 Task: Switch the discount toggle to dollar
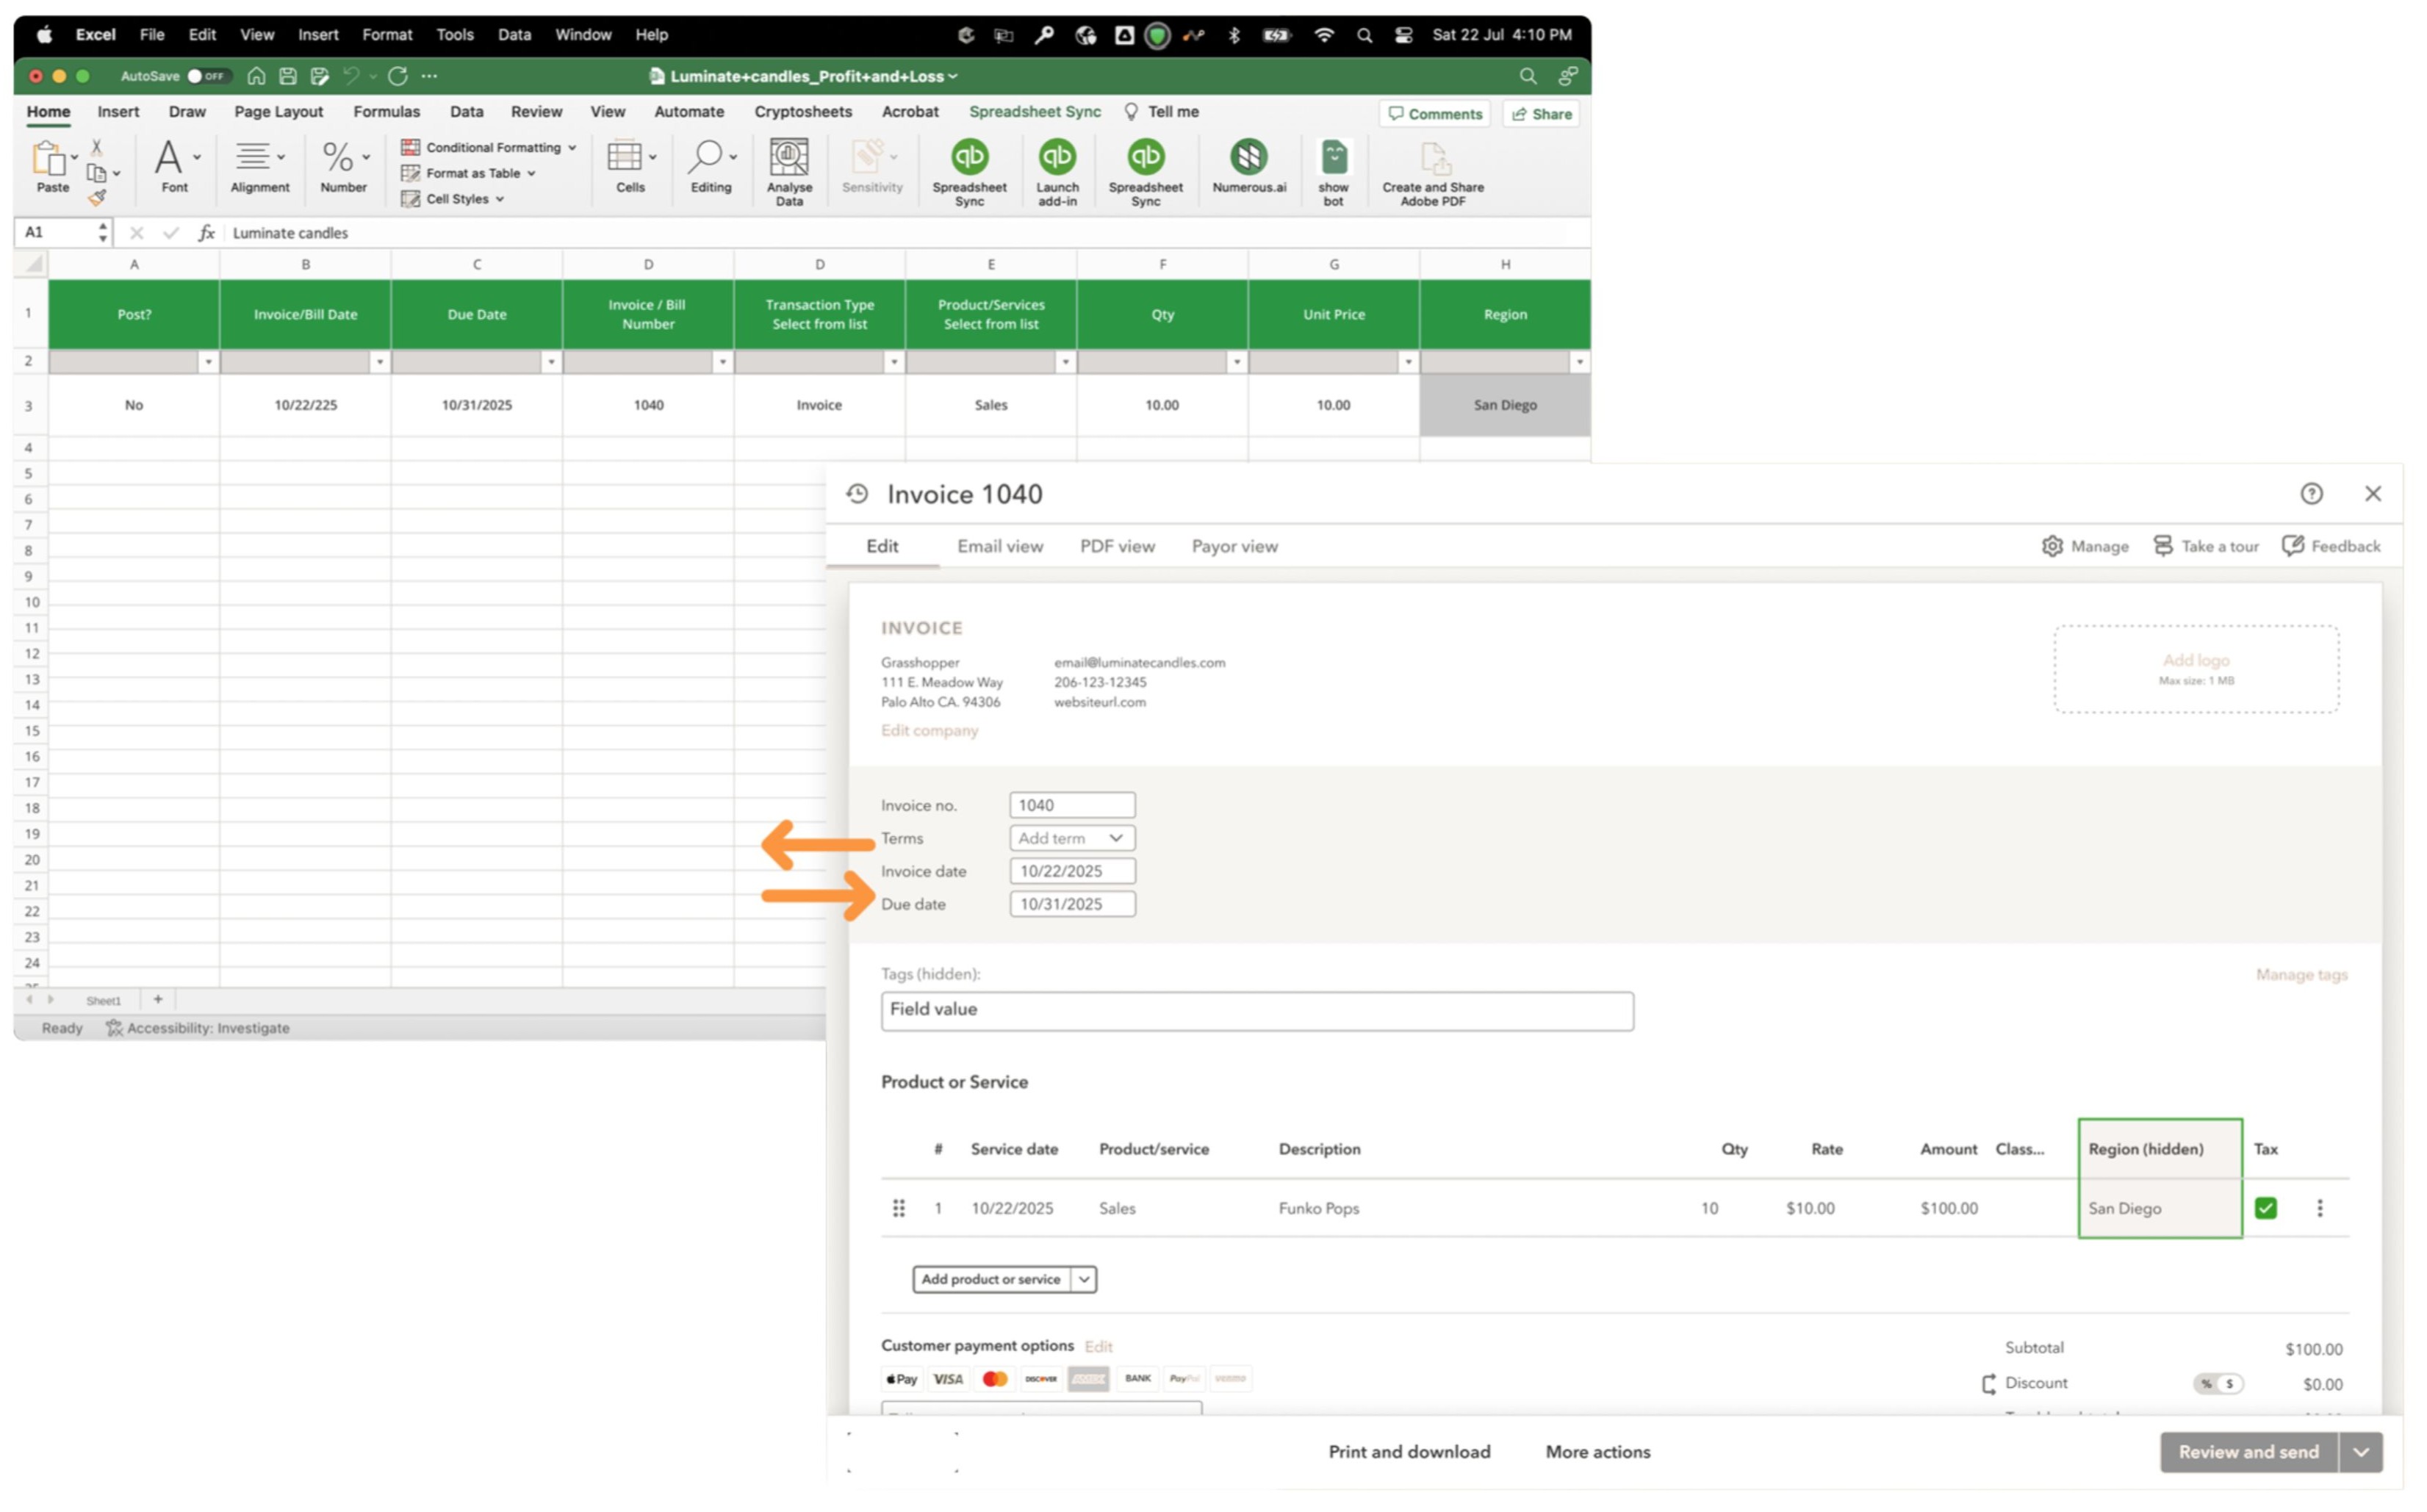pos(2229,1384)
